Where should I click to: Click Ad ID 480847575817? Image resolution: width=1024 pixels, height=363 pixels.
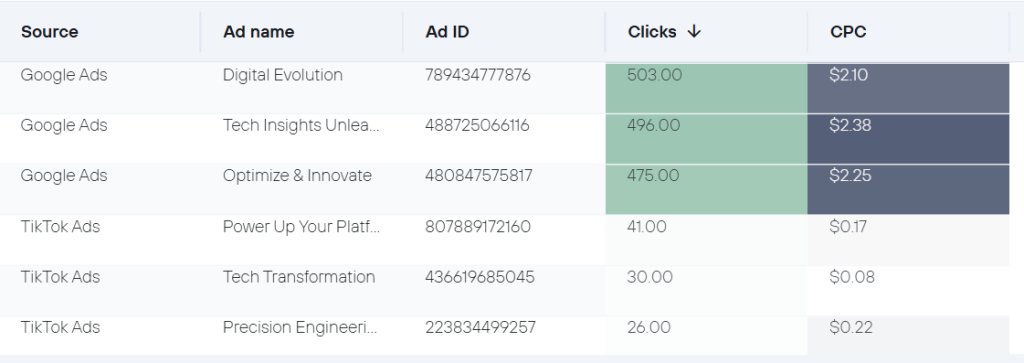tap(479, 176)
